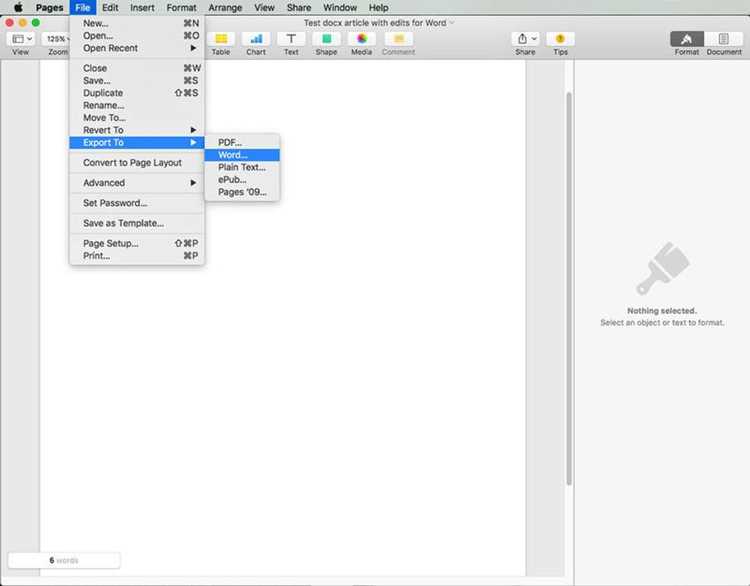
Task: Choose Rename... from File menu
Action: tap(137, 105)
